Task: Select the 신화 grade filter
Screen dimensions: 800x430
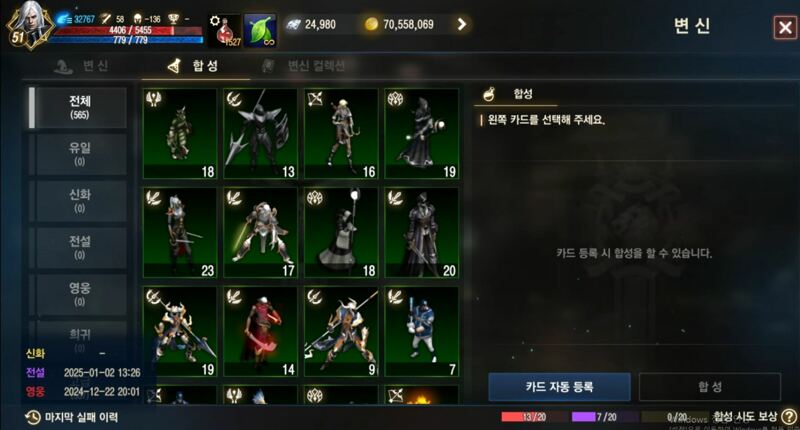Action: (x=80, y=200)
